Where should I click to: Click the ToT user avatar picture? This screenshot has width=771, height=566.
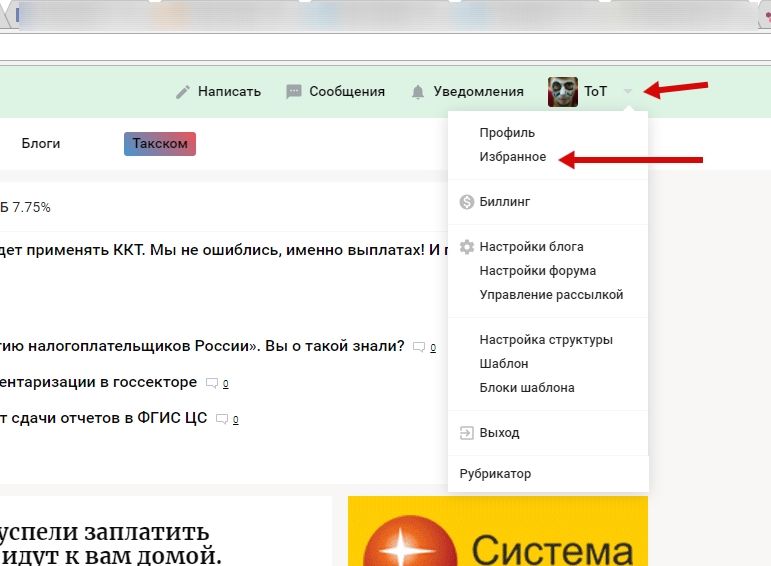pos(563,91)
